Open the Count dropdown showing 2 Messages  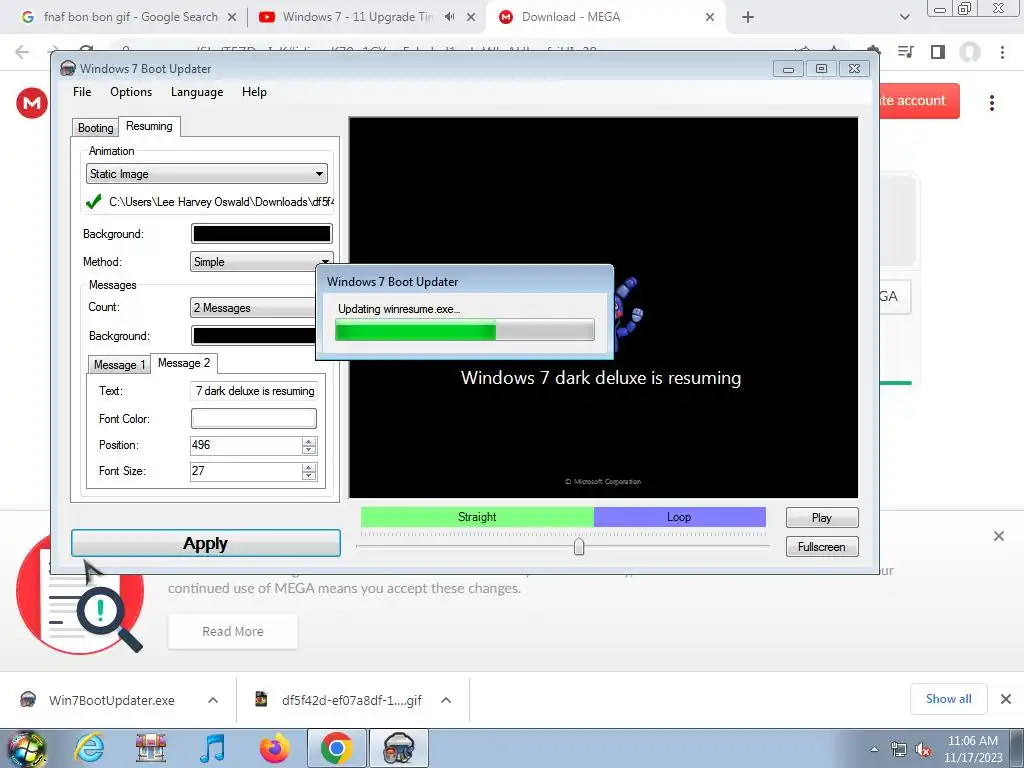[253, 308]
